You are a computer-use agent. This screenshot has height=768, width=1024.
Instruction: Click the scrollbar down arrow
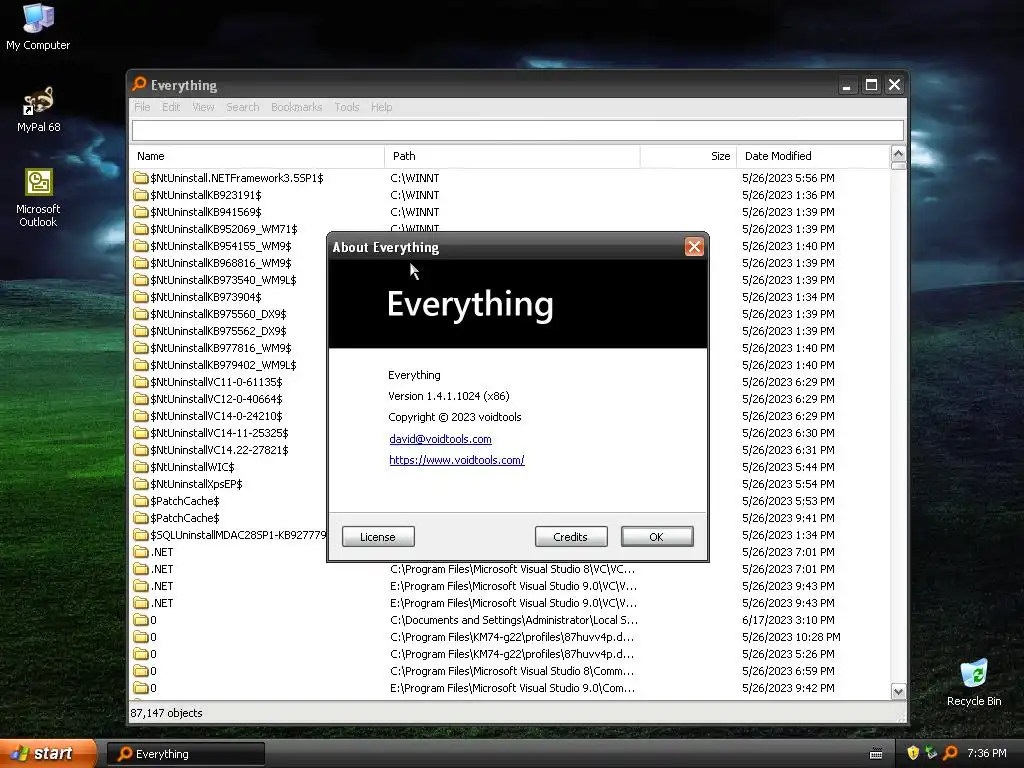898,692
